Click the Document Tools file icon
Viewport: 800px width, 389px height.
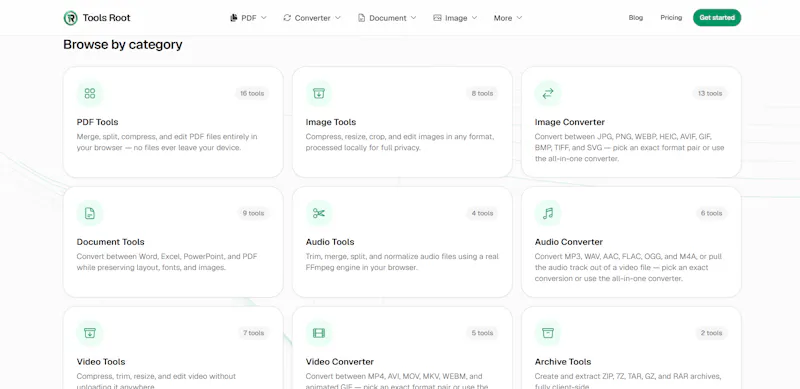click(x=90, y=213)
